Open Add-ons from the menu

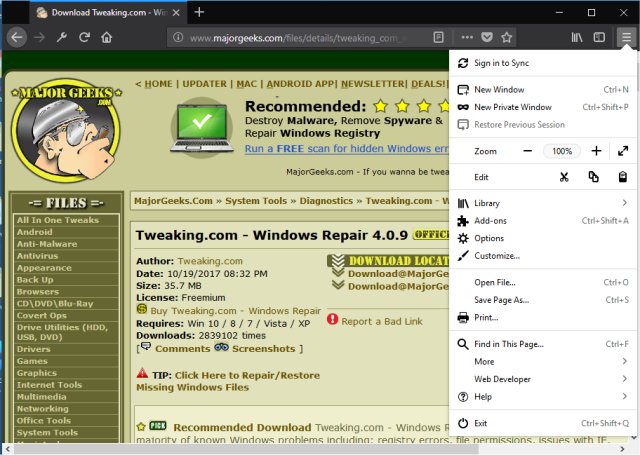pyautogui.click(x=543, y=221)
